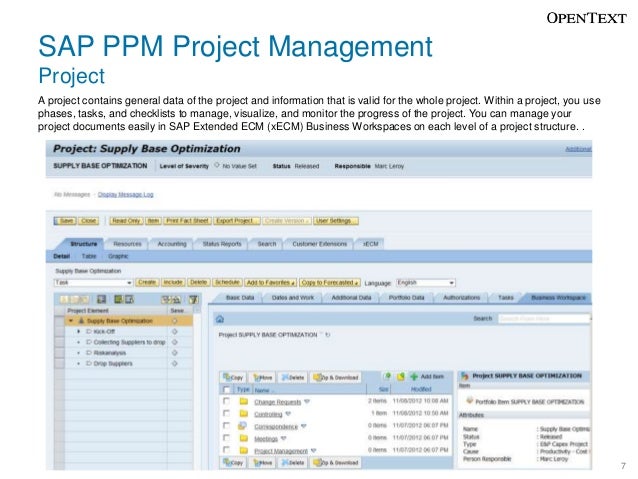Click the Search From Here input field
Screen dimensions: 638x479
click(544, 319)
